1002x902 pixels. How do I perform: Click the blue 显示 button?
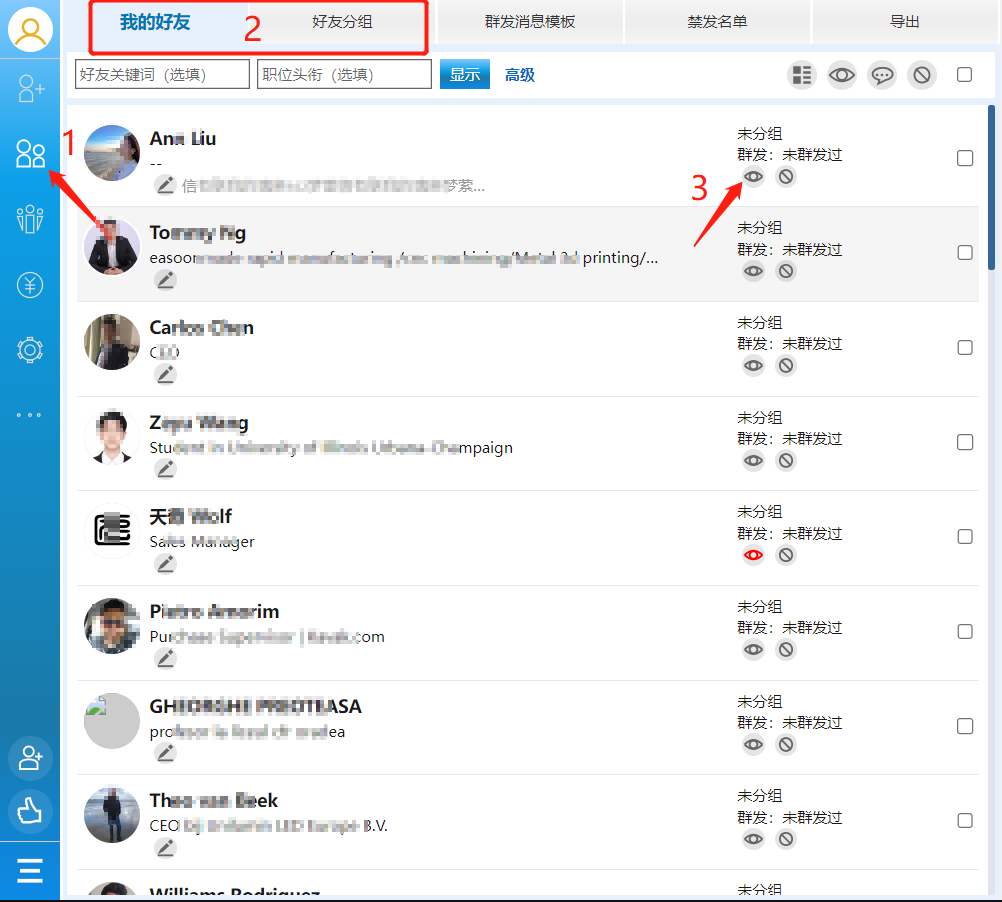coord(465,75)
